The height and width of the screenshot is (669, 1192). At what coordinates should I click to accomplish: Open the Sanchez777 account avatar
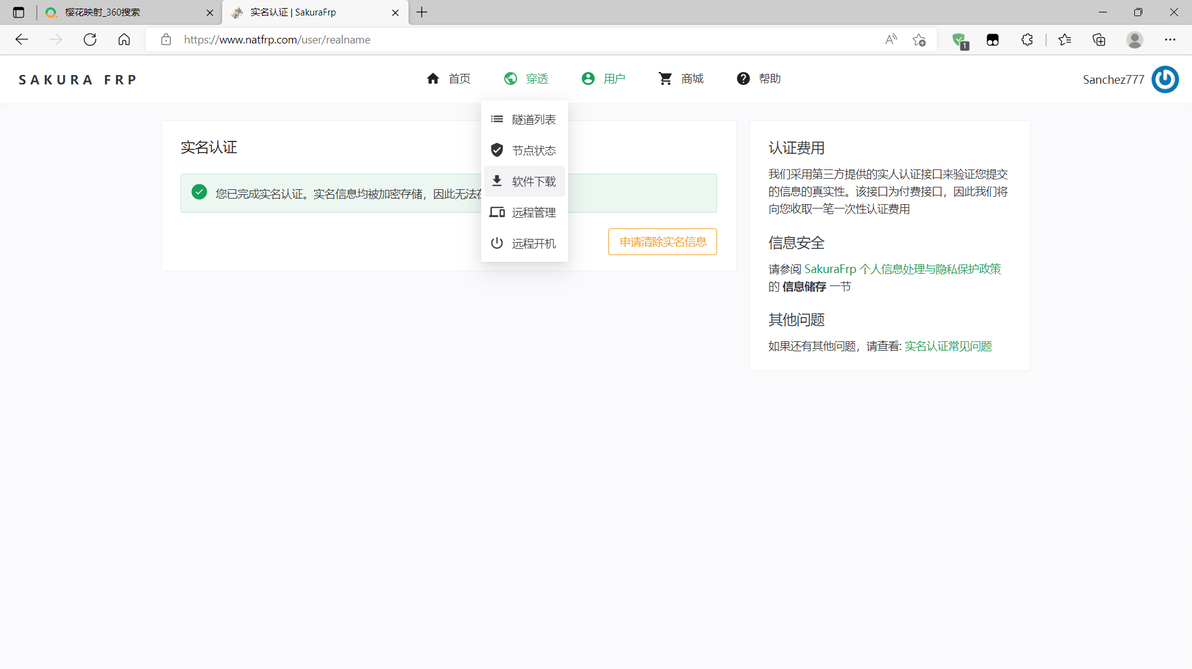pos(1165,79)
